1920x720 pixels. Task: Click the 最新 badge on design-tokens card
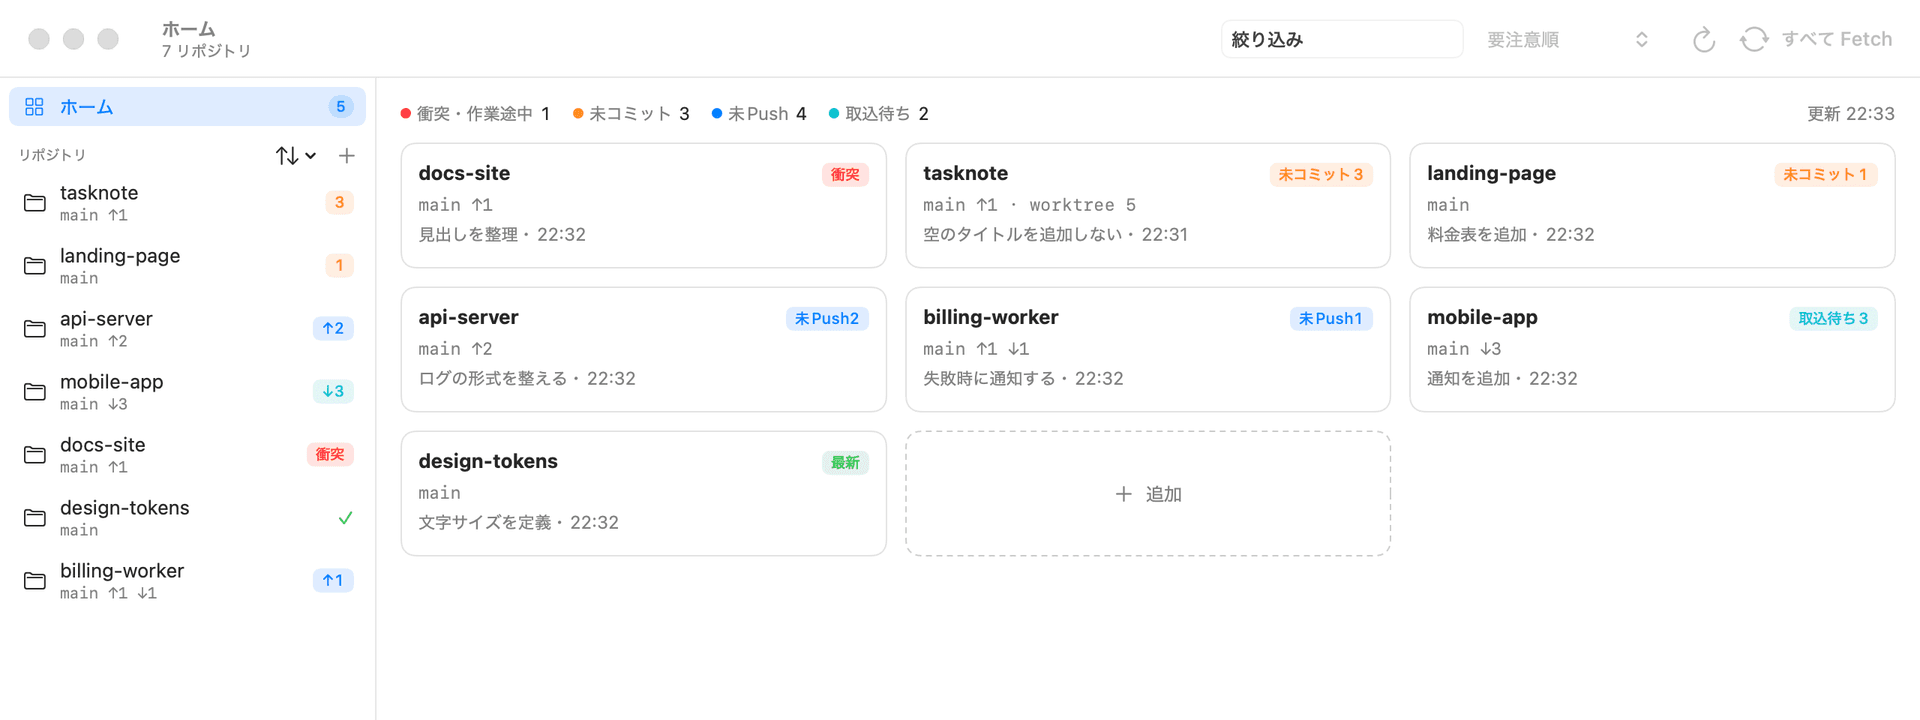click(845, 463)
